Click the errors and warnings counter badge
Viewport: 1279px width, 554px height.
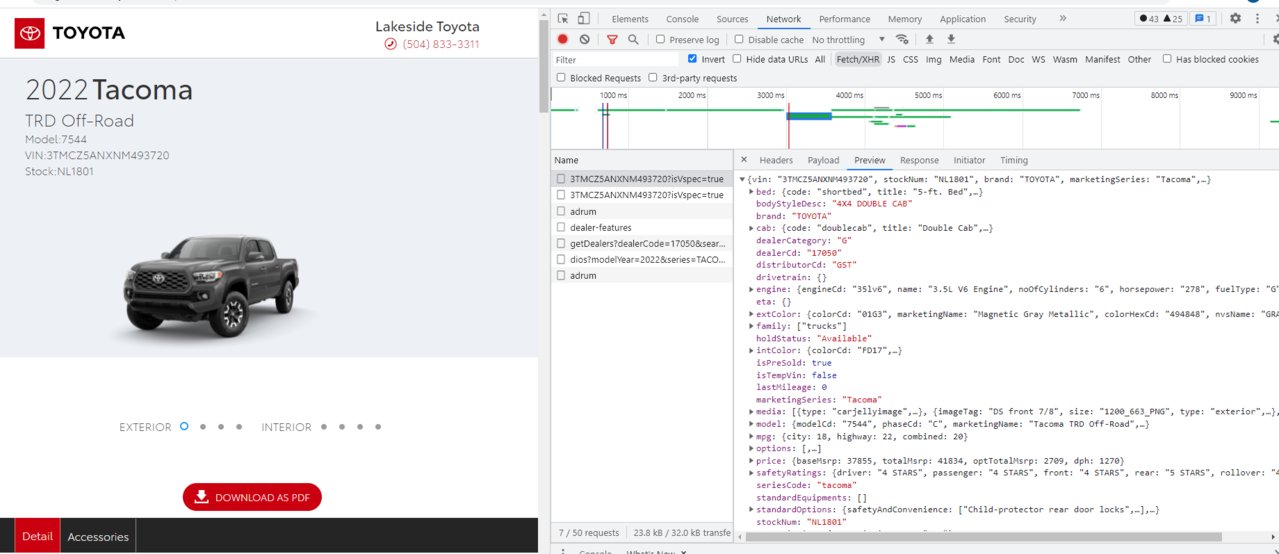1160,19
